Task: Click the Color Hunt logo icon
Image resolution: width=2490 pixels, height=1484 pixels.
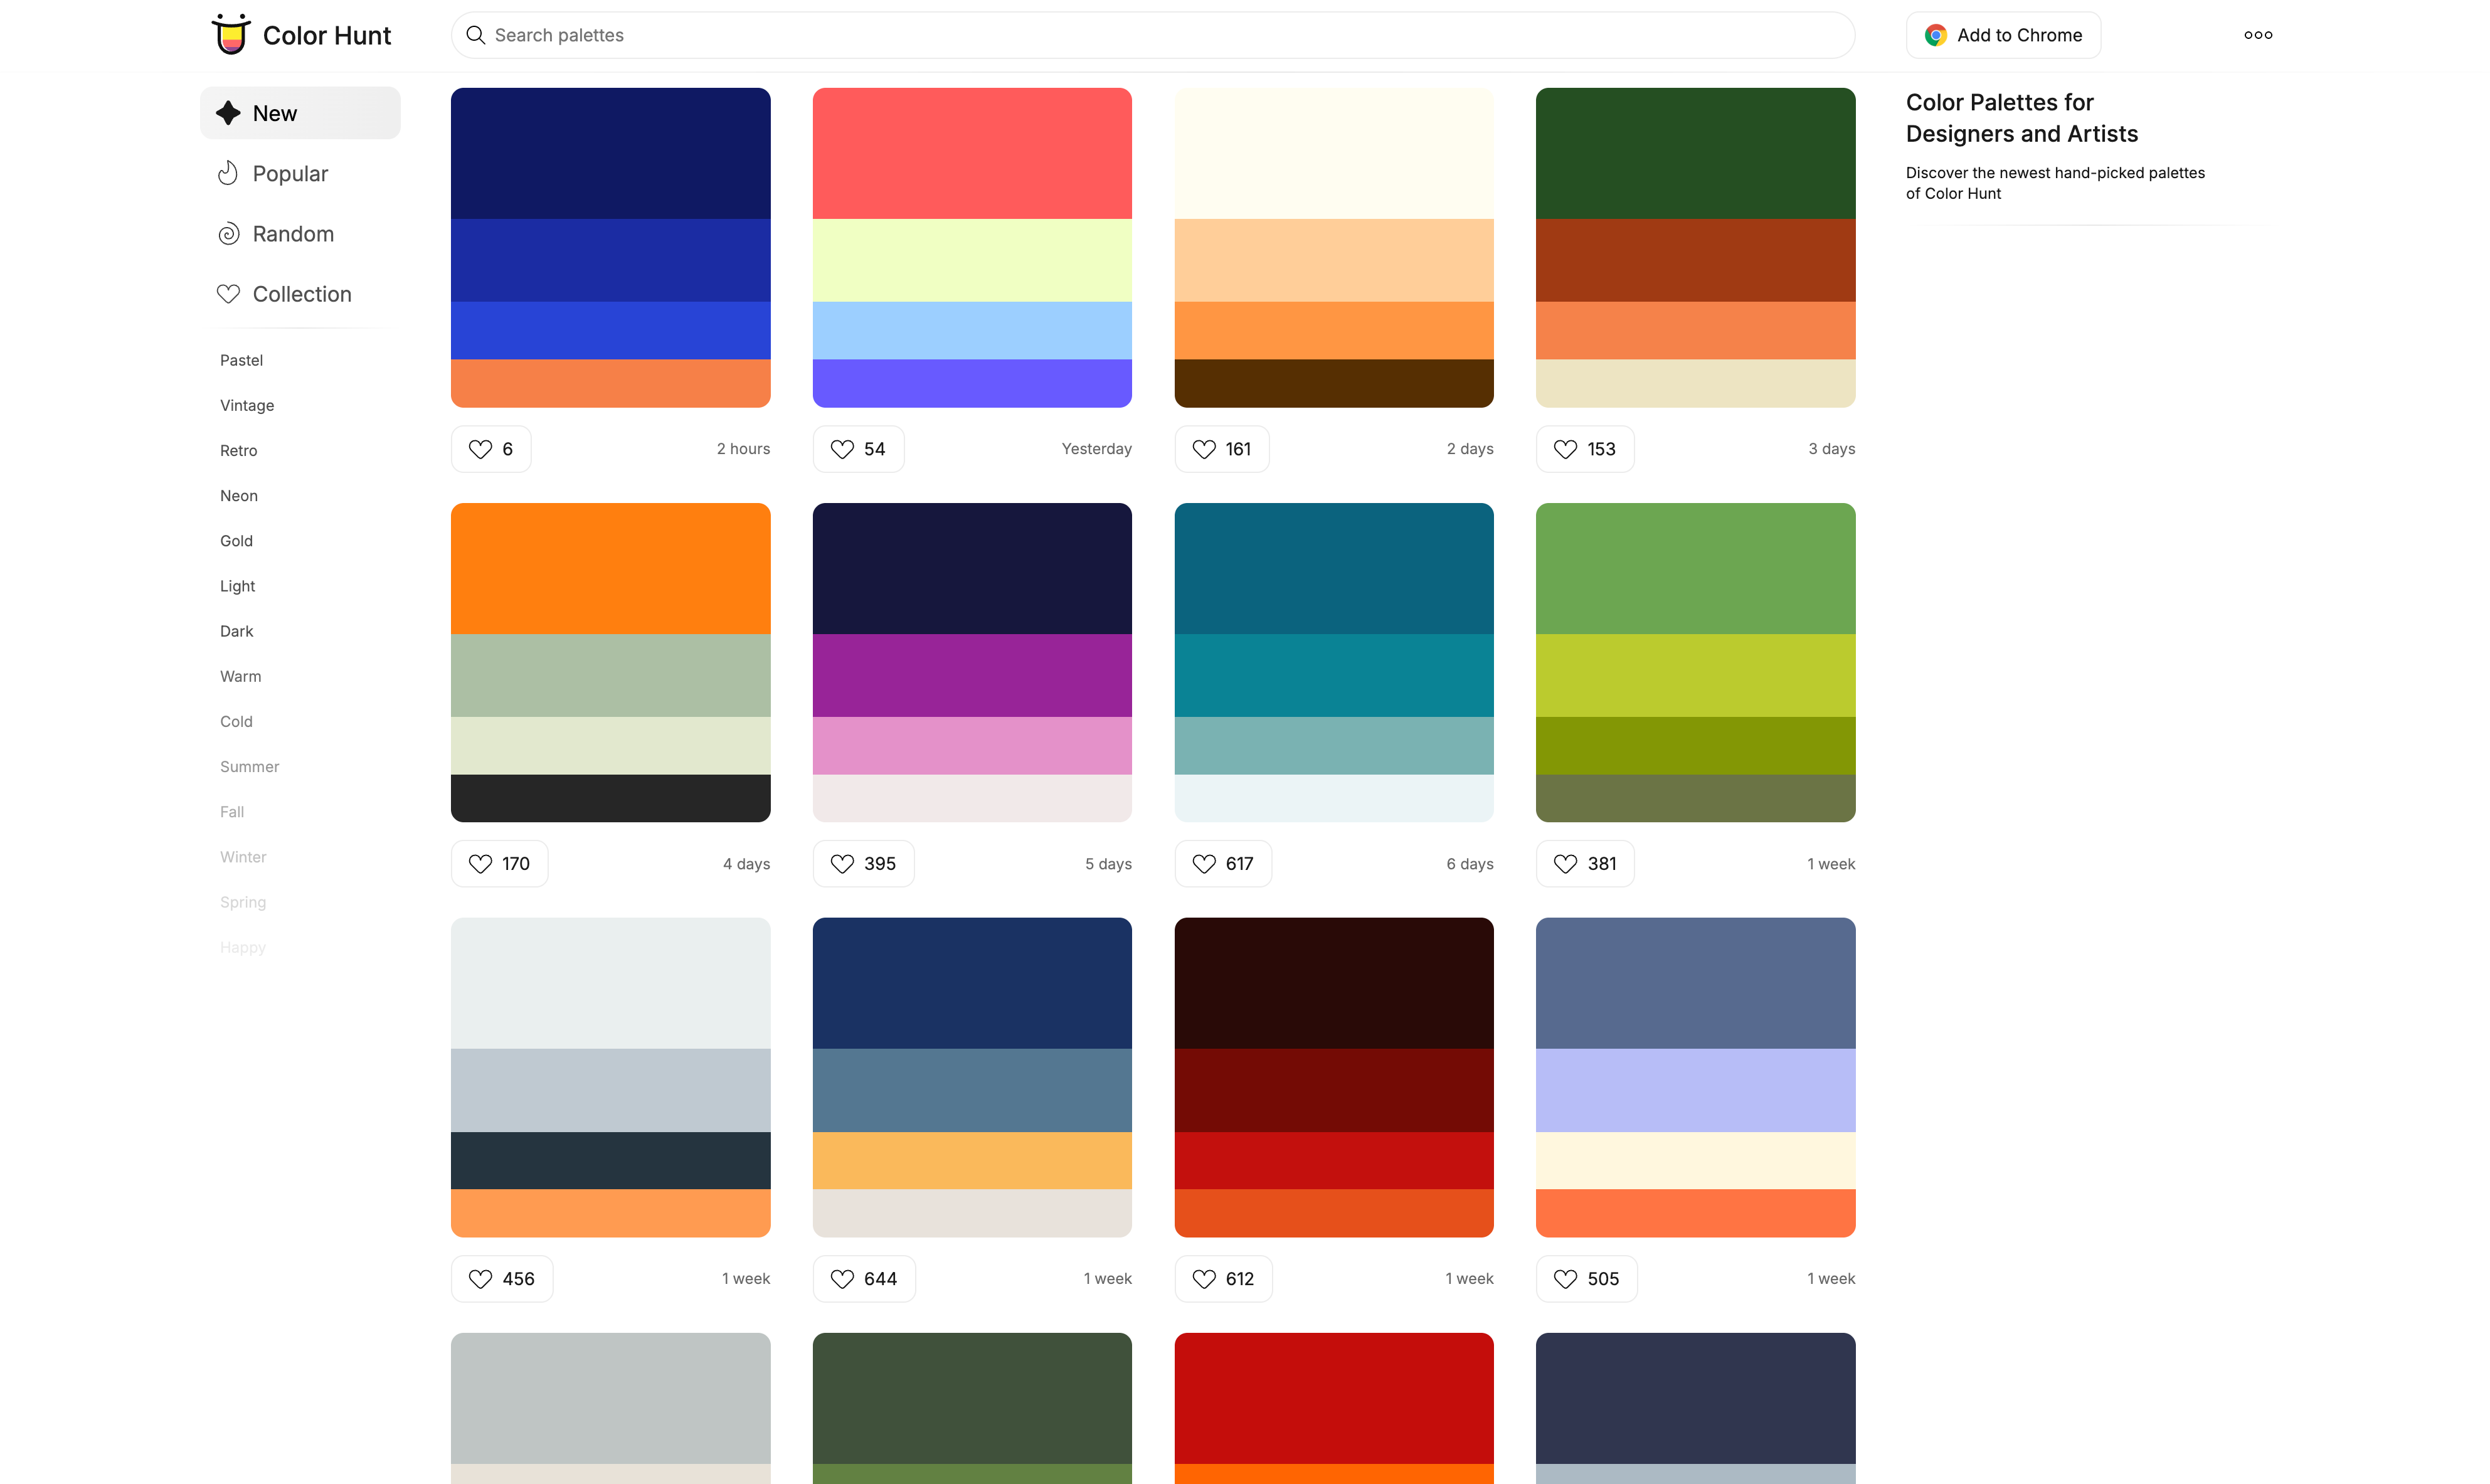Action: (231, 34)
